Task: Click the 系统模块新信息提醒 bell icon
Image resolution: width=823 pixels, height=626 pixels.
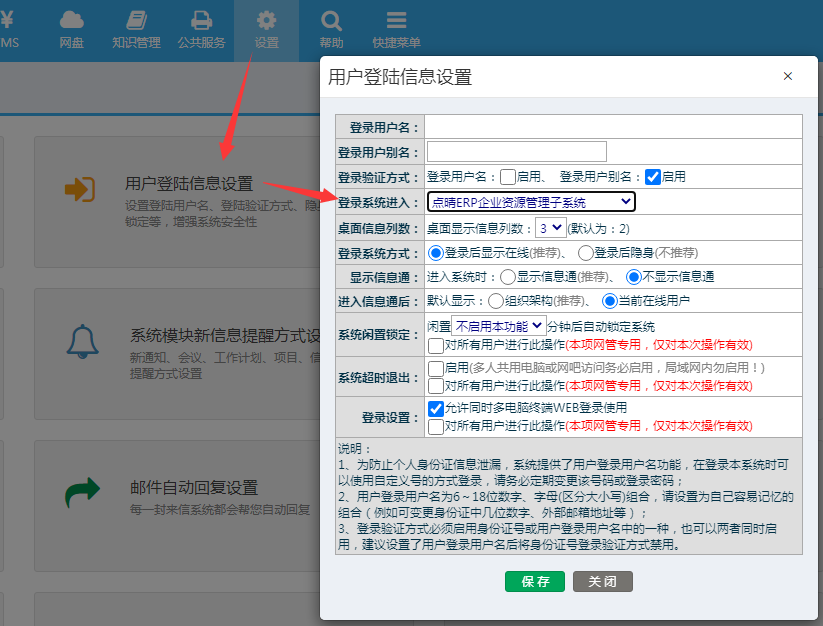Action: click(82, 341)
